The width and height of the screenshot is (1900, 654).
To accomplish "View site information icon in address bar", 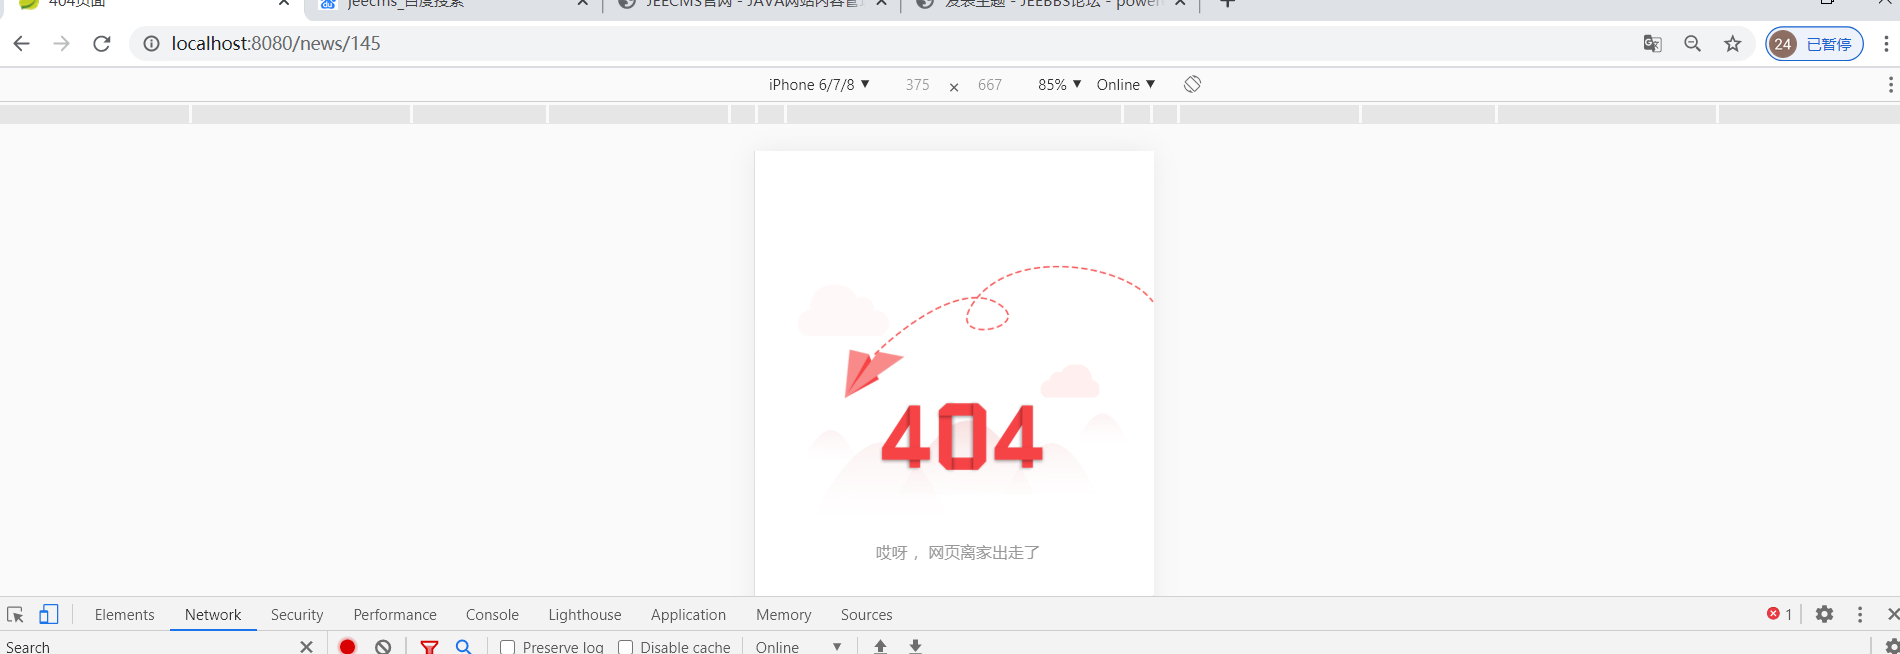I will tap(152, 44).
